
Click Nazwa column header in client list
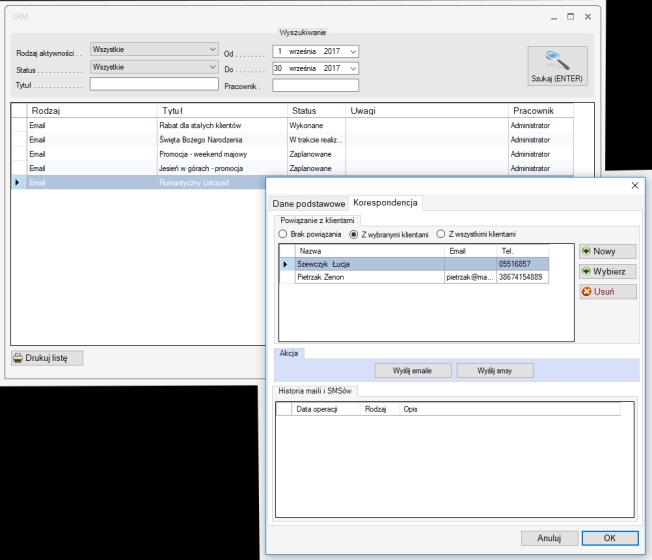370,251
